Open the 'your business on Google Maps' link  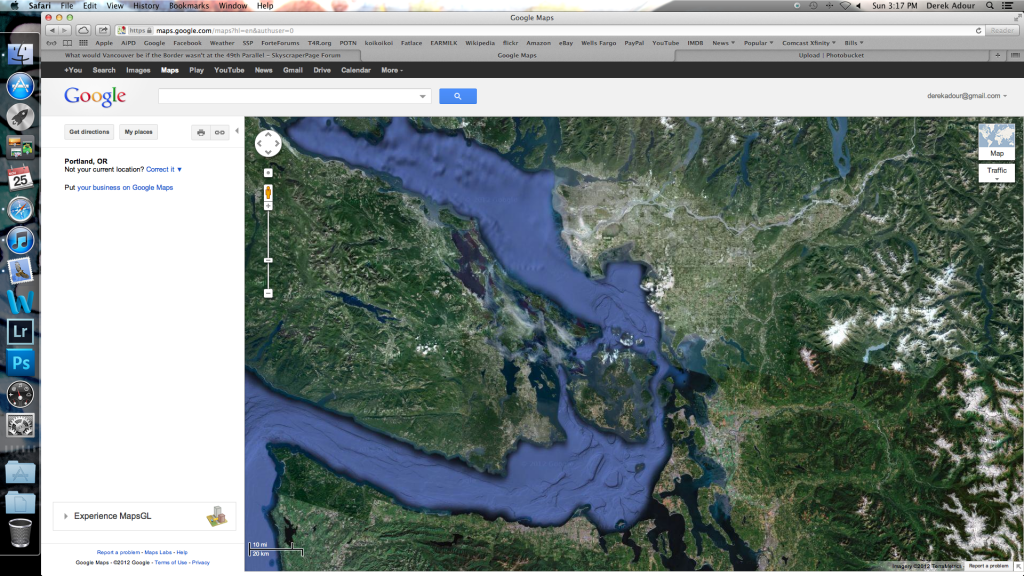125,187
